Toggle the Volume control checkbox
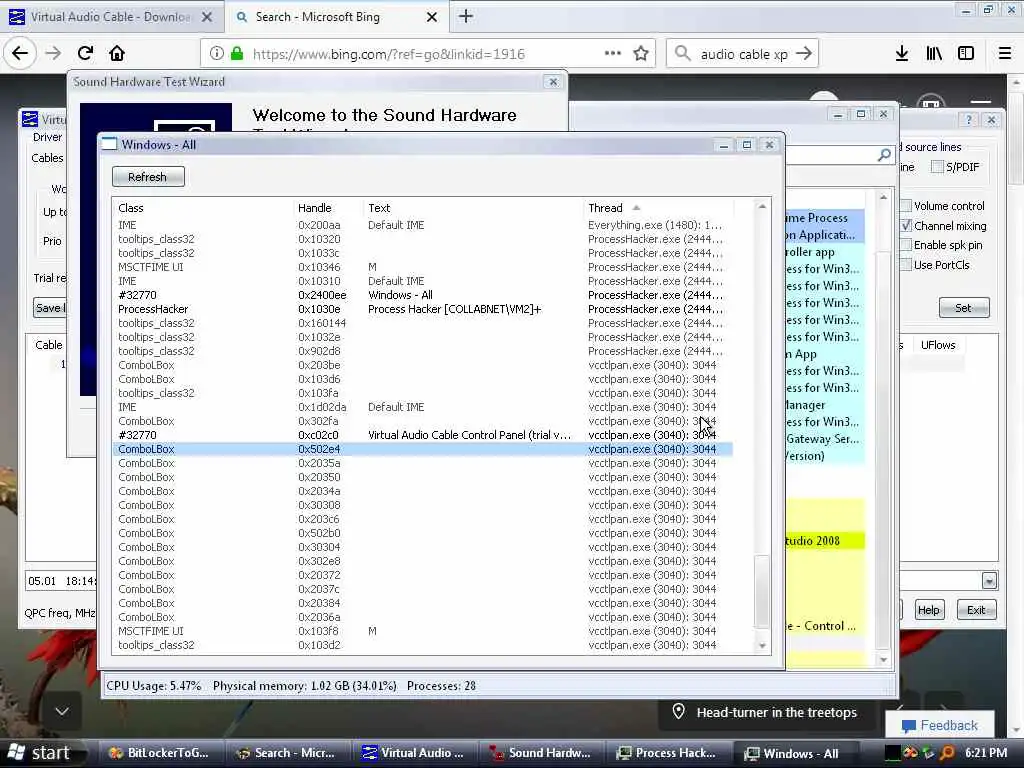1024x768 pixels. tap(906, 206)
